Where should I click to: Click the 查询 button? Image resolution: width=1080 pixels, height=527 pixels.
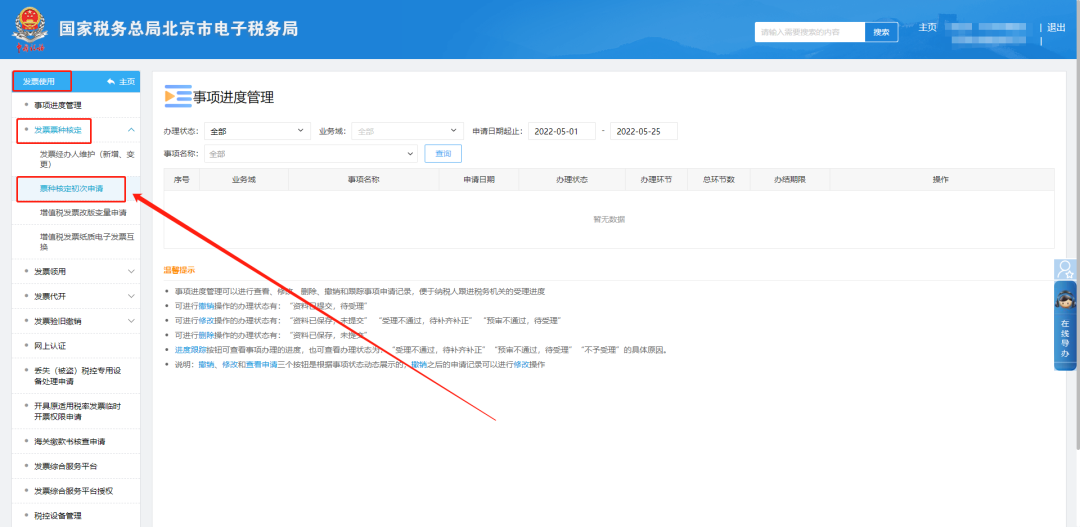point(443,154)
